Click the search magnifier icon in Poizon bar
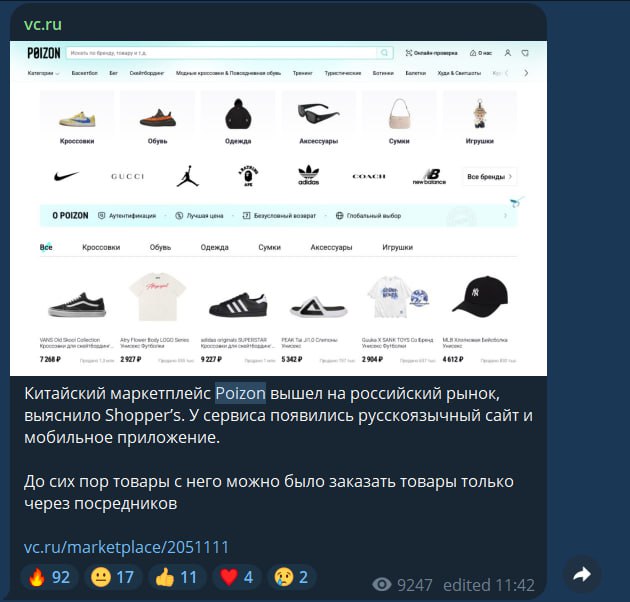630x602 pixels. click(385, 53)
